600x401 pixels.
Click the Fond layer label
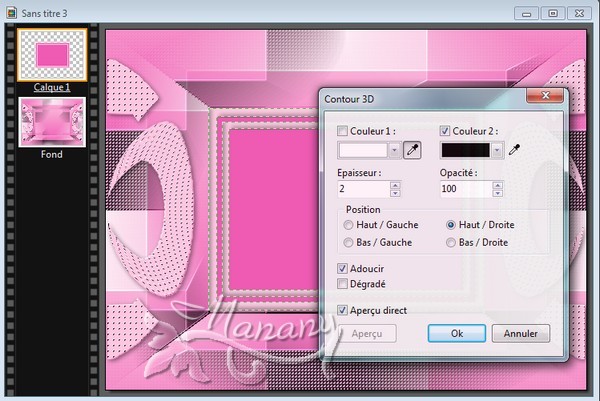(52, 155)
